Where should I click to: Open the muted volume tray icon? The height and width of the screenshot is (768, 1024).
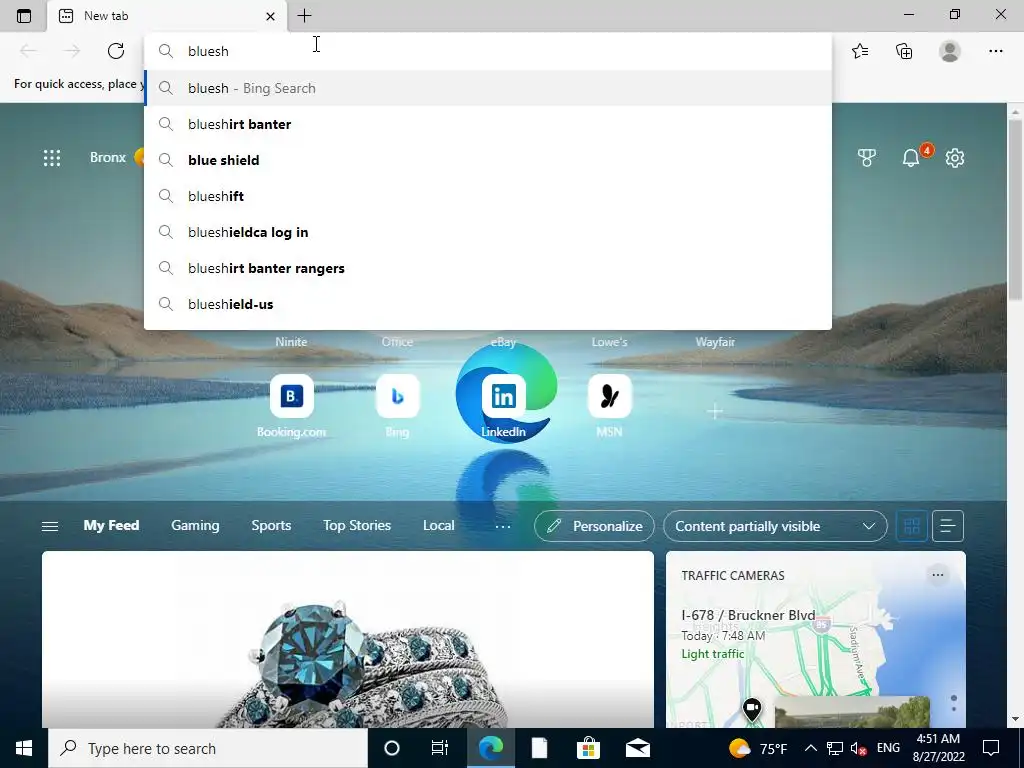858,748
